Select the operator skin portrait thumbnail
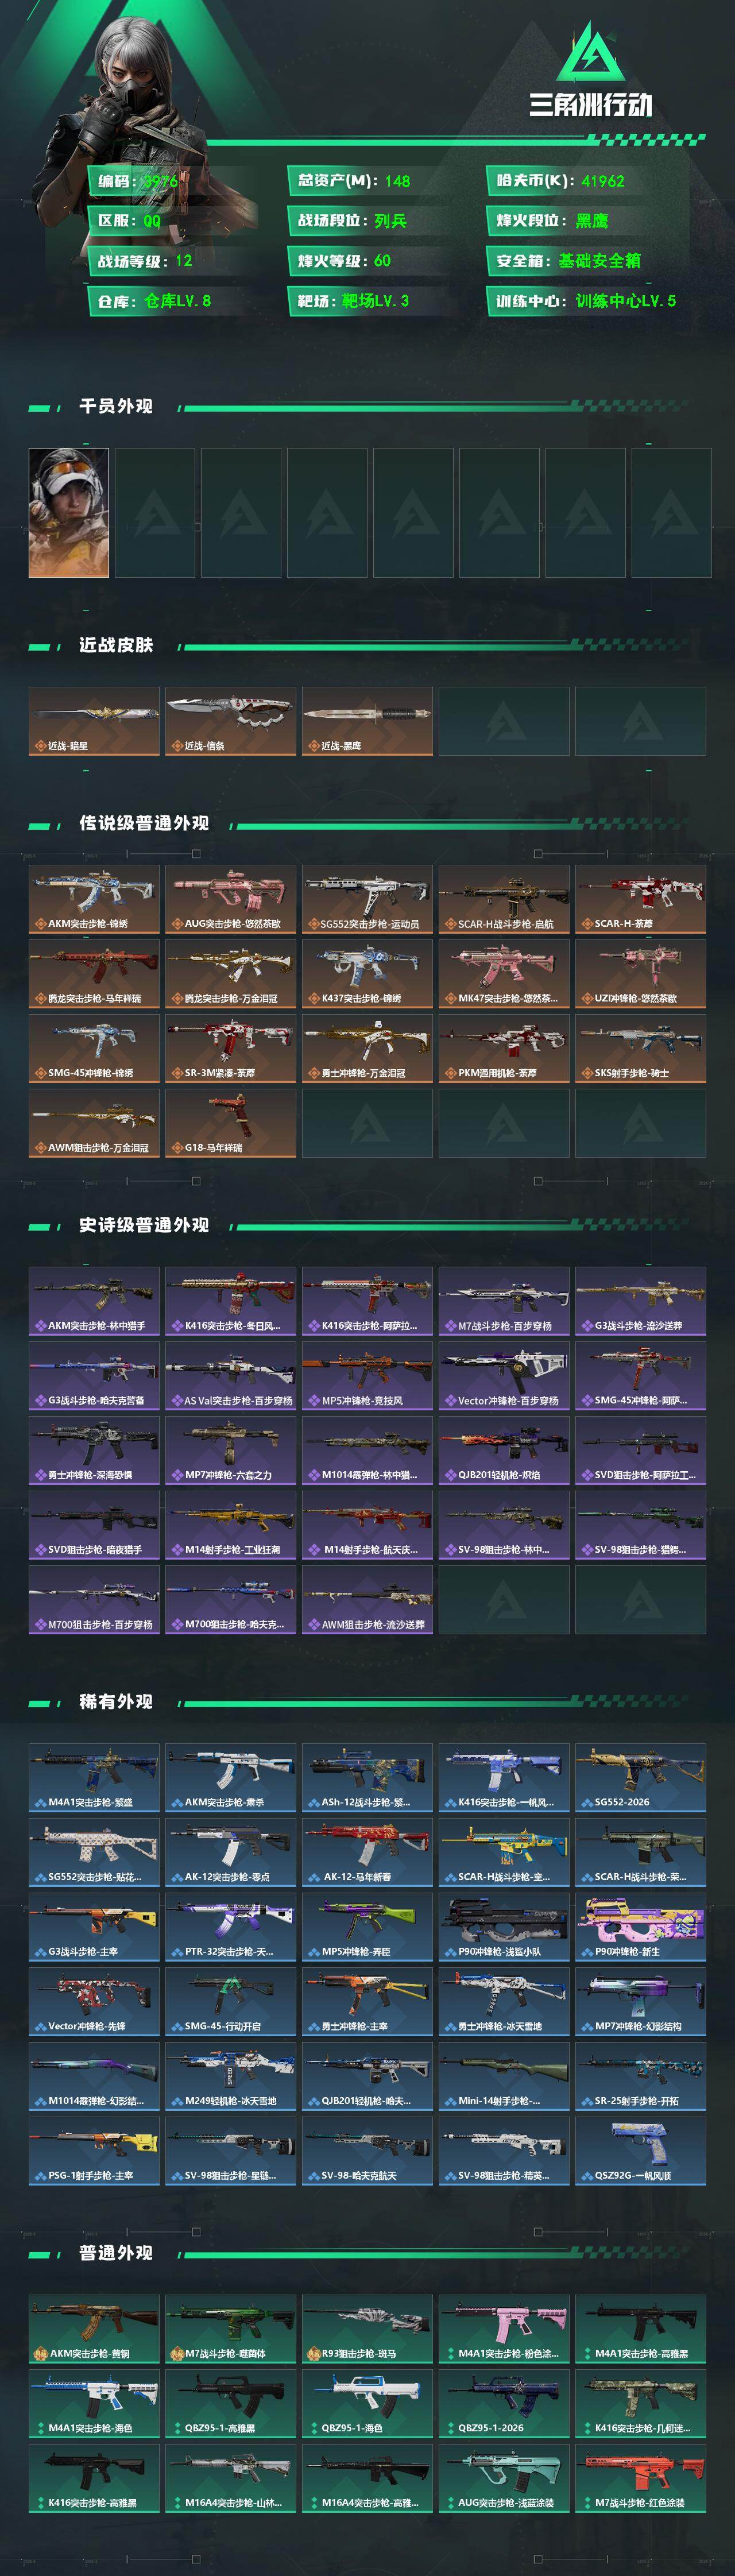The height and width of the screenshot is (2576, 735). [69, 512]
